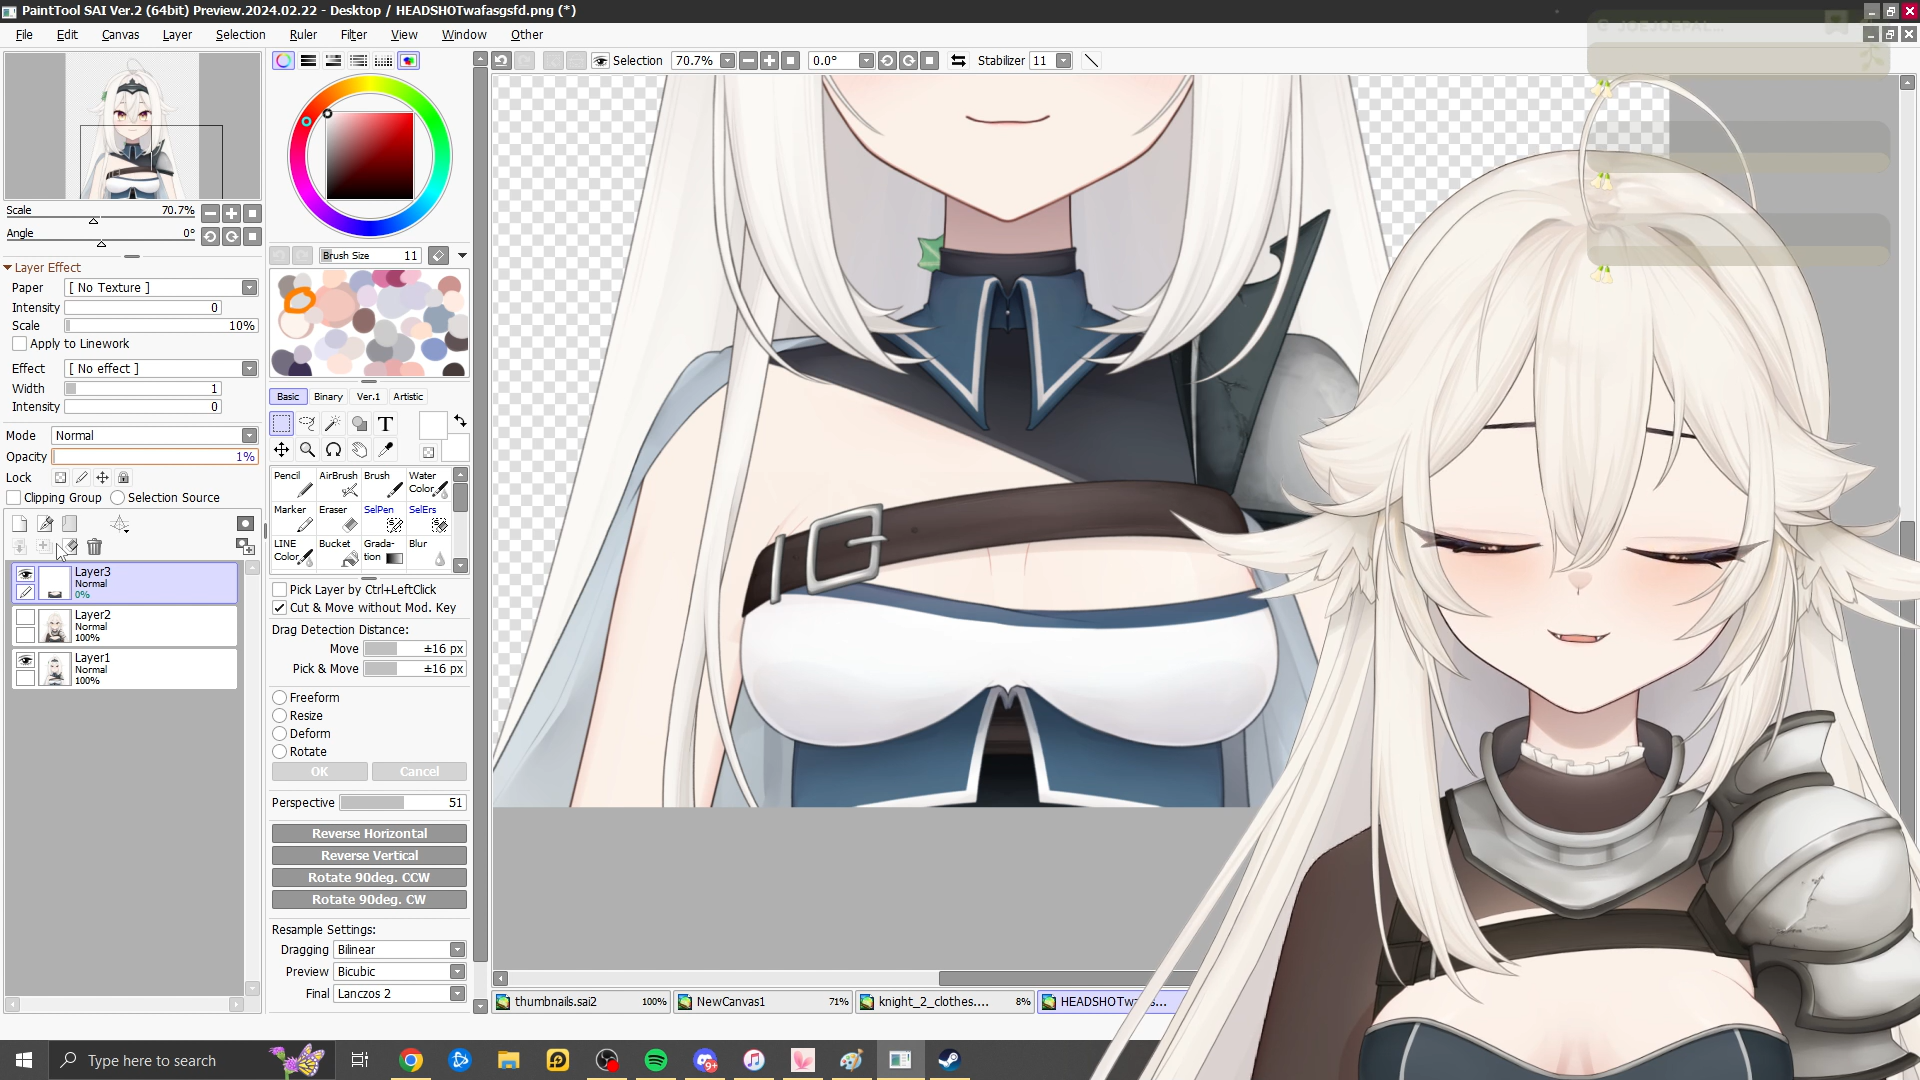Uncheck Cut & Move without Mod. Key
This screenshot has height=1080, width=1920.
(280, 608)
